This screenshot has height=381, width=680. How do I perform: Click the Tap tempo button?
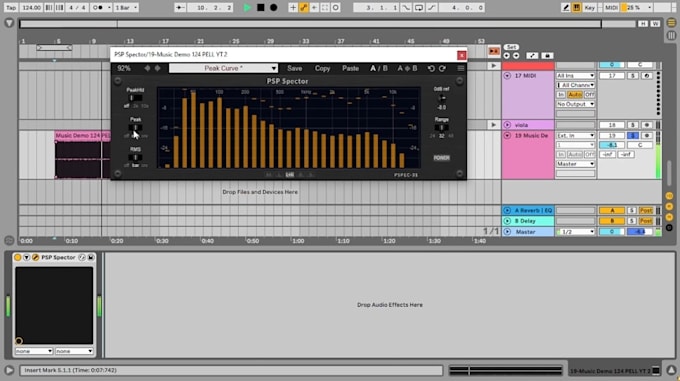point(11,7)
